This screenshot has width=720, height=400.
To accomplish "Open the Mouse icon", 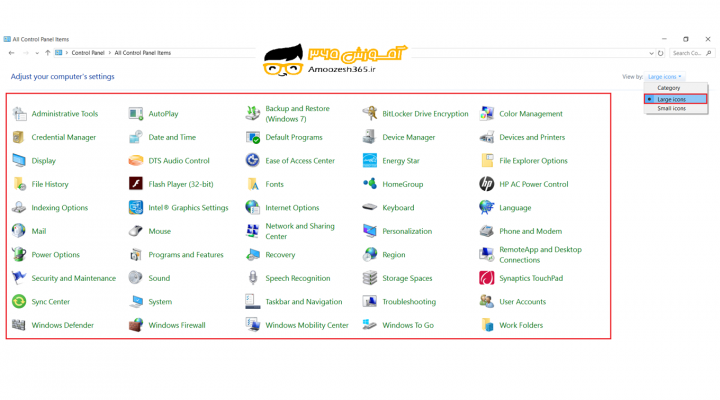I will [x=136, y=231].
